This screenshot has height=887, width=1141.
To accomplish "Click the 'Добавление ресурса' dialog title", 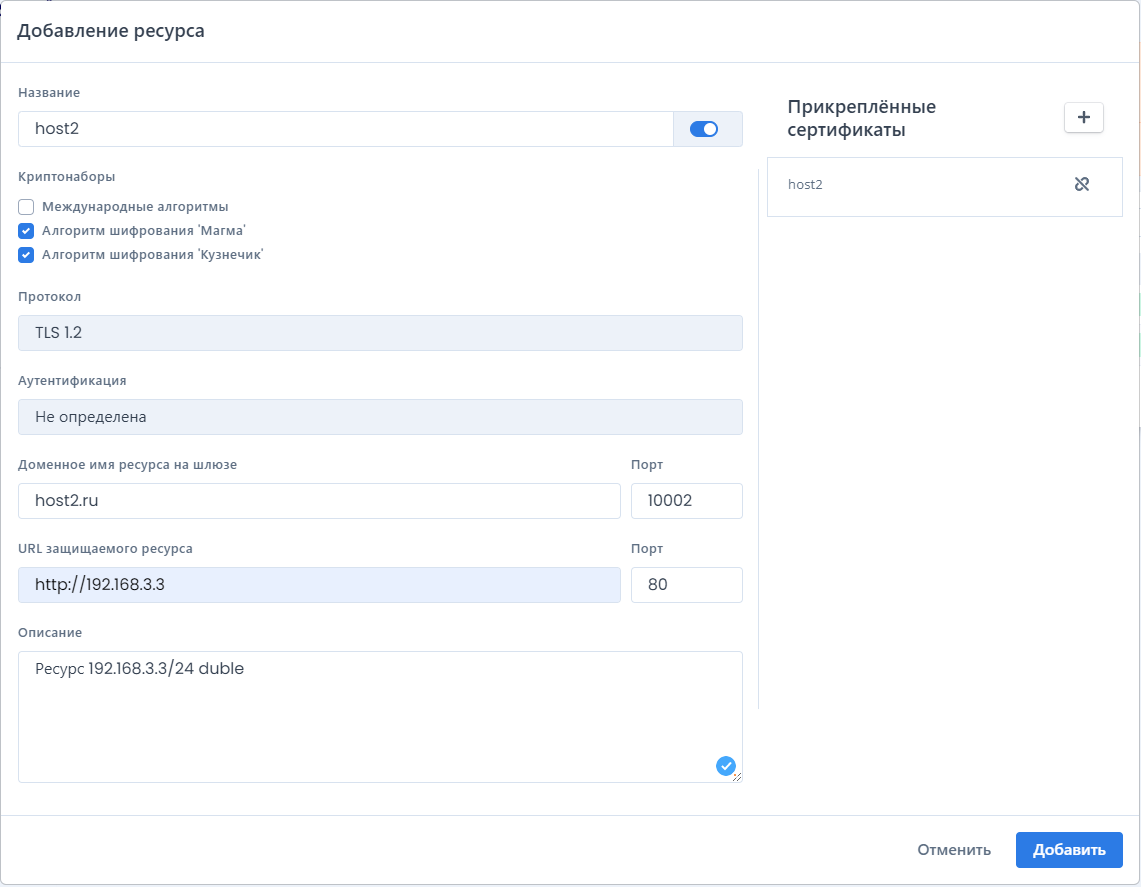I will coord(111,31).
